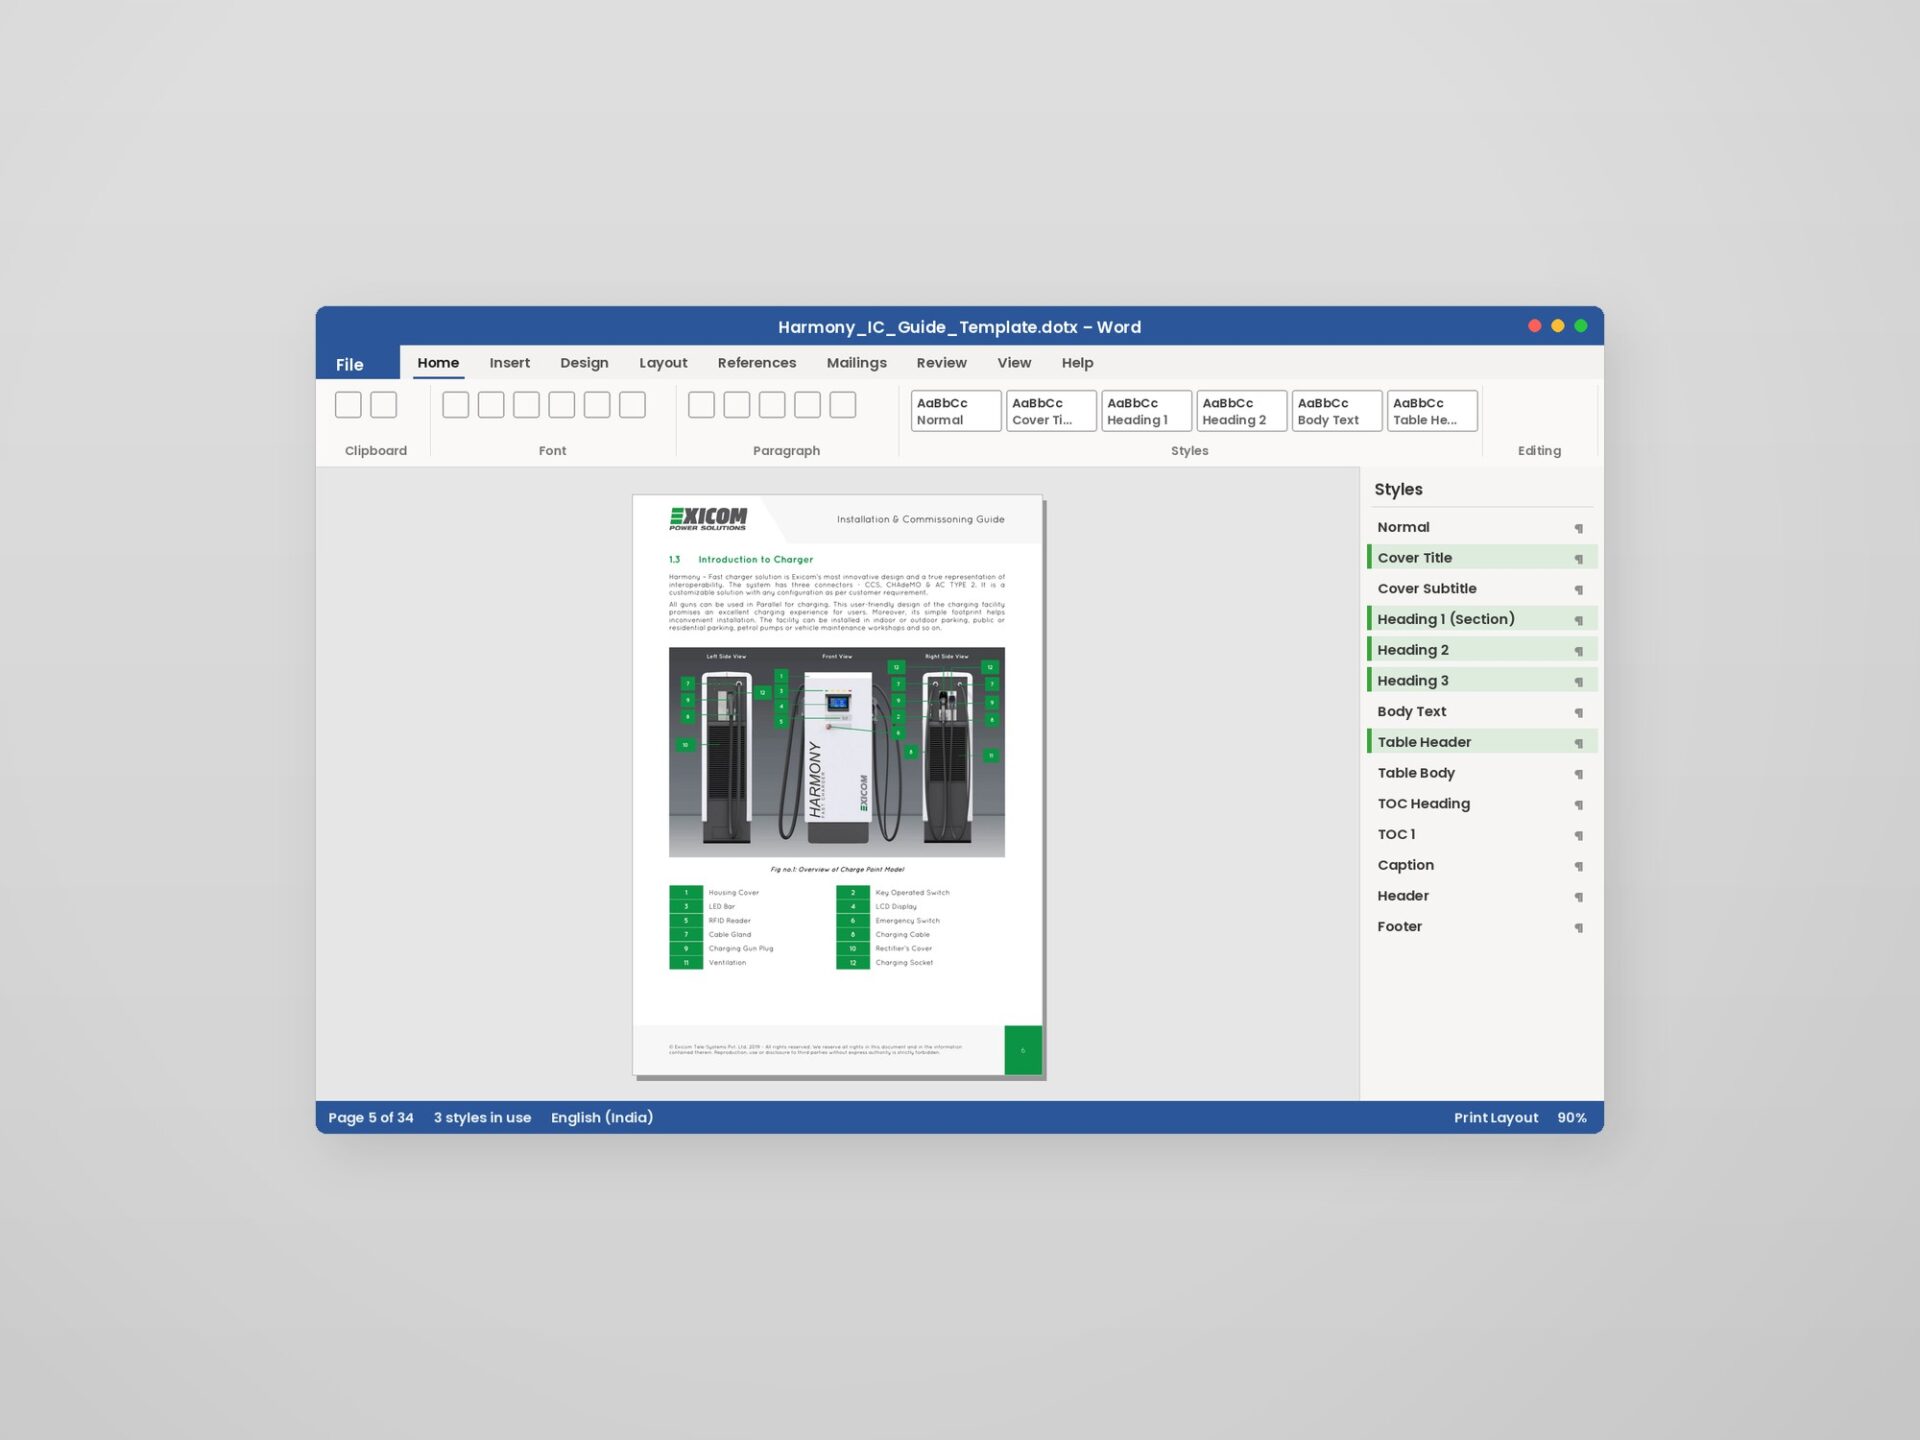Click the Page 5 of 34 indicator
This screenshot has height=1440, width=1920.
370,1118
